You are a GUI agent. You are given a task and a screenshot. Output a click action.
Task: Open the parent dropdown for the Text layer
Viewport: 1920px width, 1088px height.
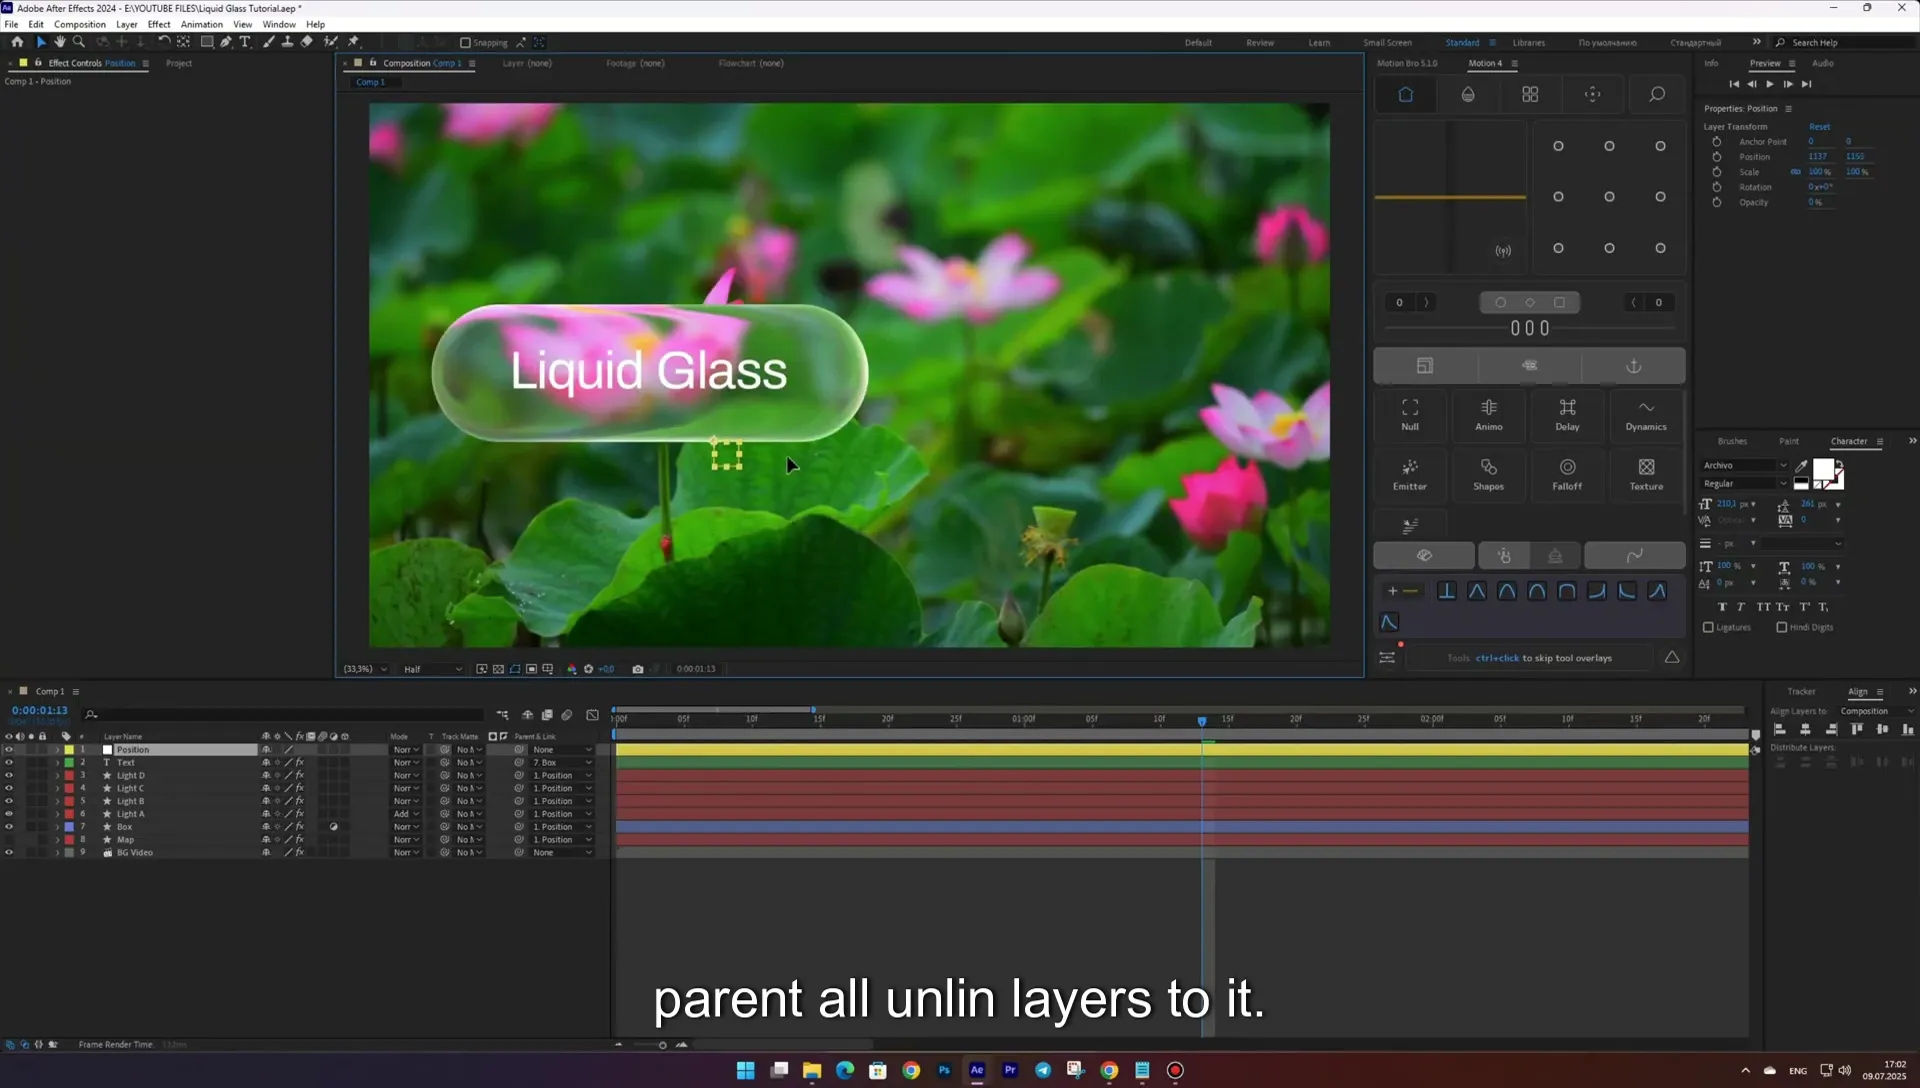[x=562, y=763]
